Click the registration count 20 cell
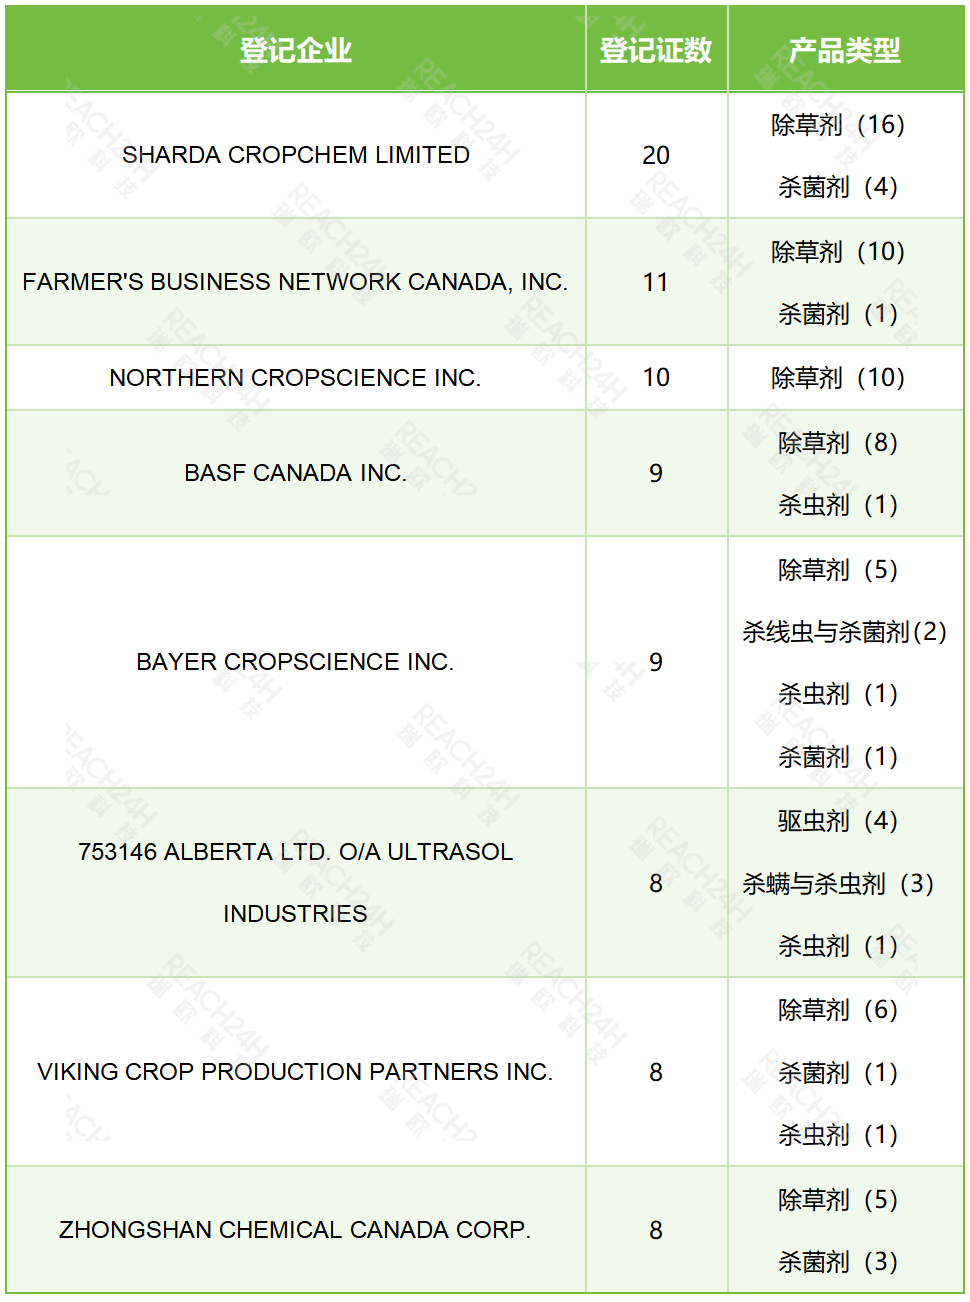Screen dimensions: 970x1302 click(x=656, y=155)
